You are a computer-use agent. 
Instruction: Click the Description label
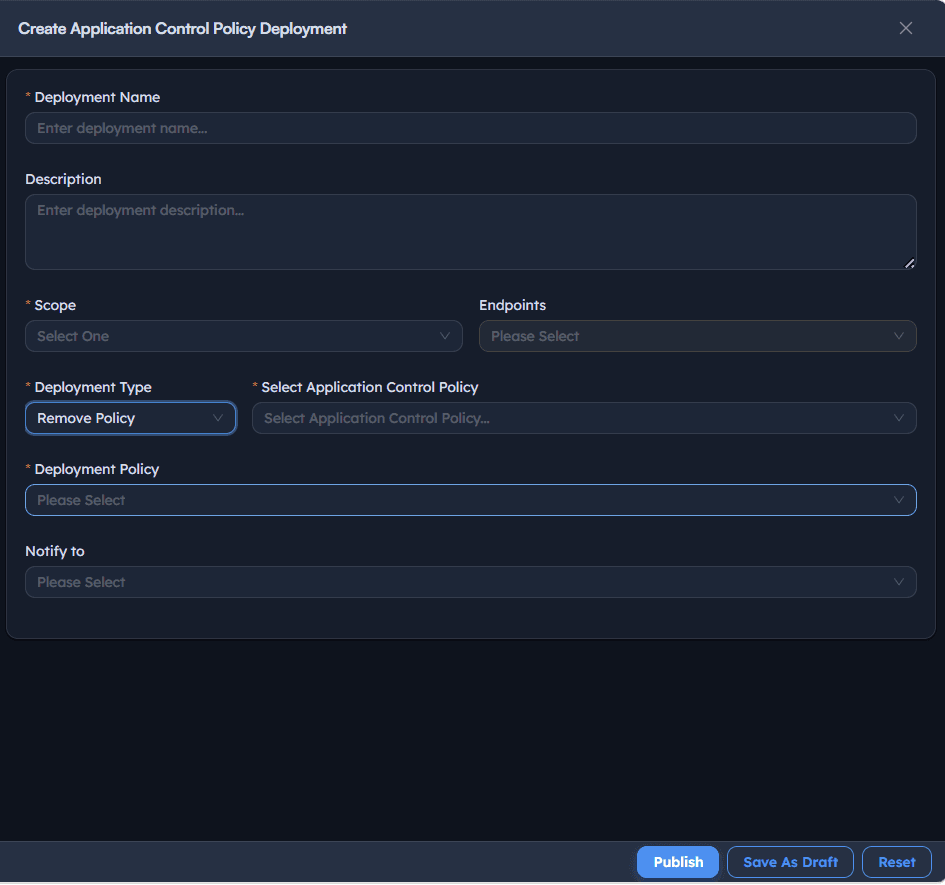coord(63,179)
